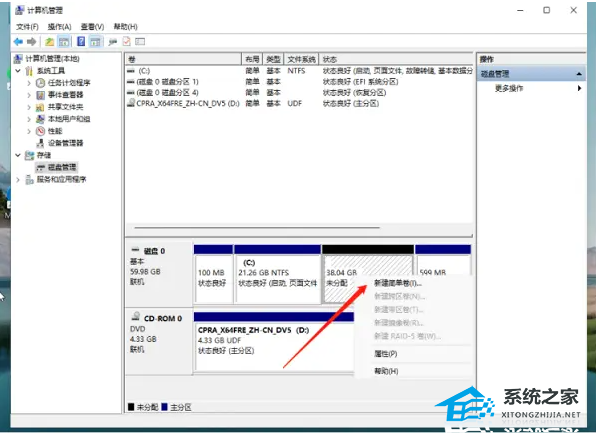Click the Forward arrow toolbar icon
The image size is (596, 433).
coord(32,41)
